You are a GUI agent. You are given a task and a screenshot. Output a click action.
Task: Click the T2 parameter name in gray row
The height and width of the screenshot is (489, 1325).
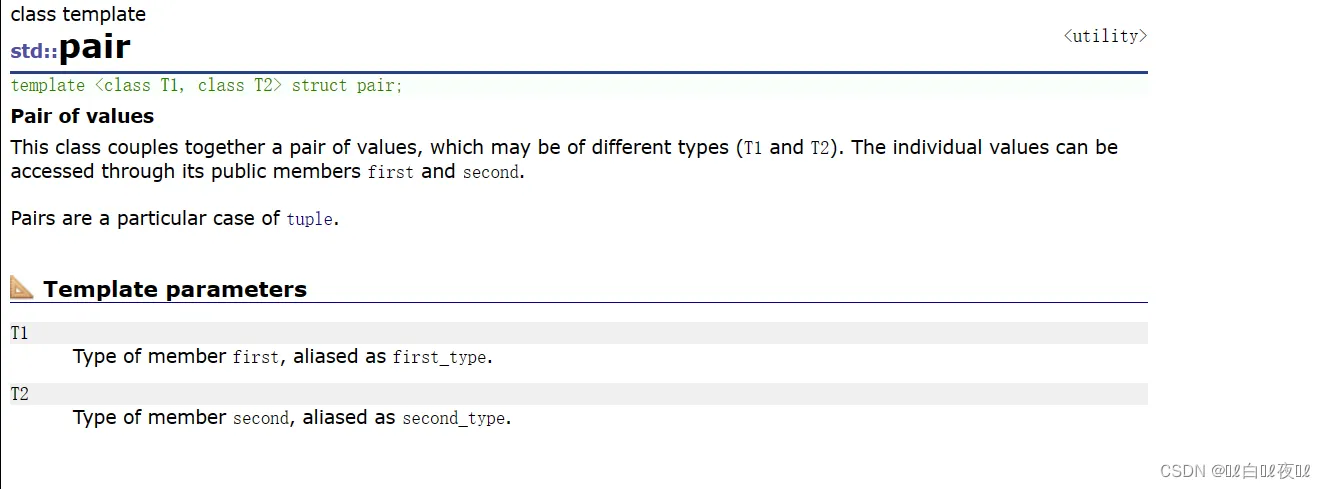tap(20, 395)
